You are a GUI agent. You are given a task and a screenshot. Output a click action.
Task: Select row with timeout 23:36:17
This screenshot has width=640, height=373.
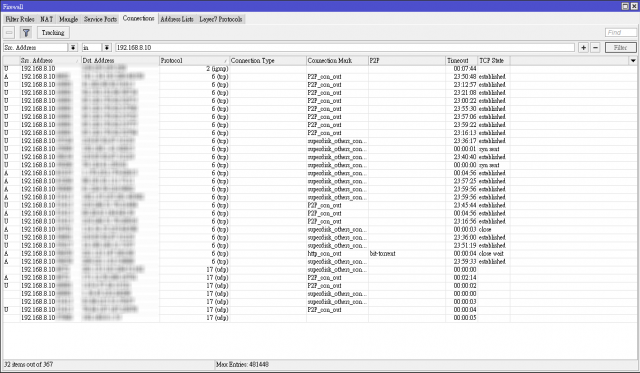pyautogui.click(x=320, y=141)
